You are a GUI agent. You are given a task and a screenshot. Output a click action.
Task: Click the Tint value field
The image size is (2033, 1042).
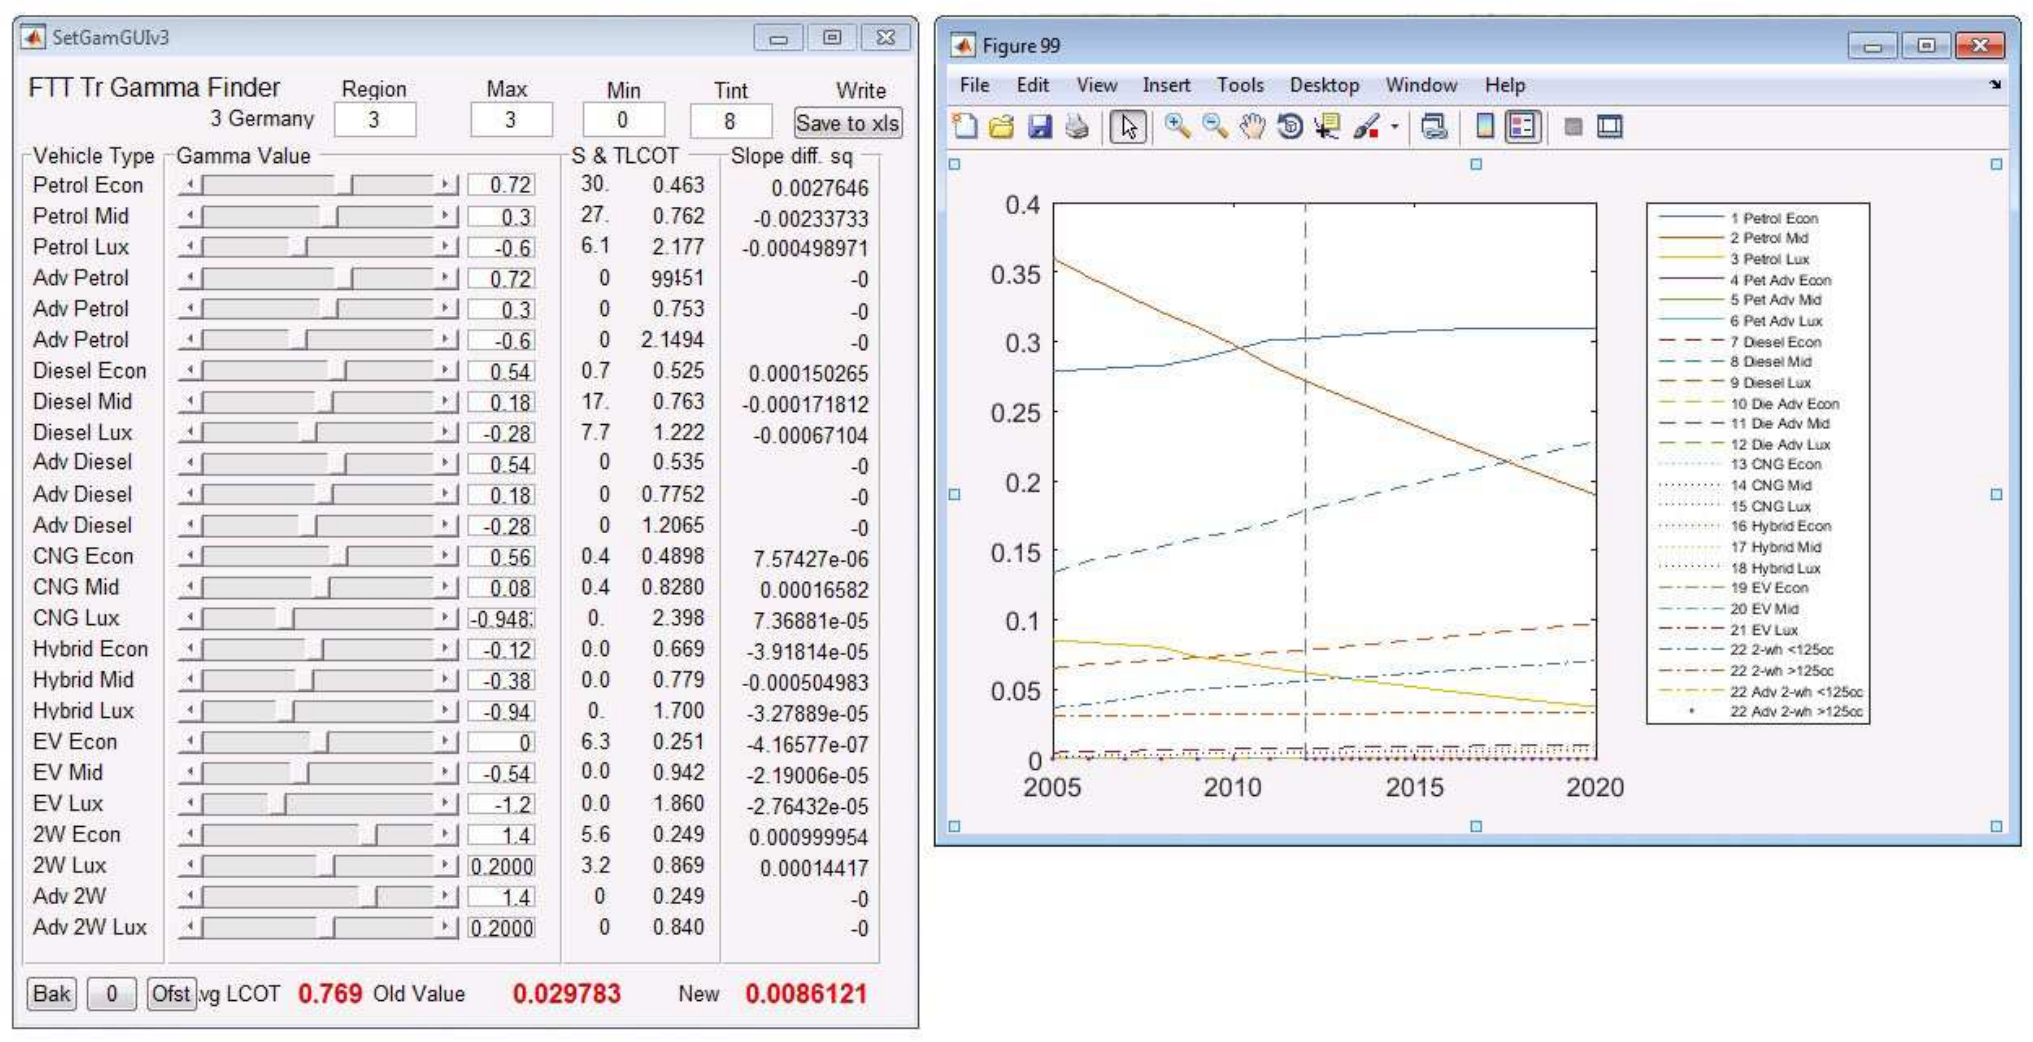(730, 121)
